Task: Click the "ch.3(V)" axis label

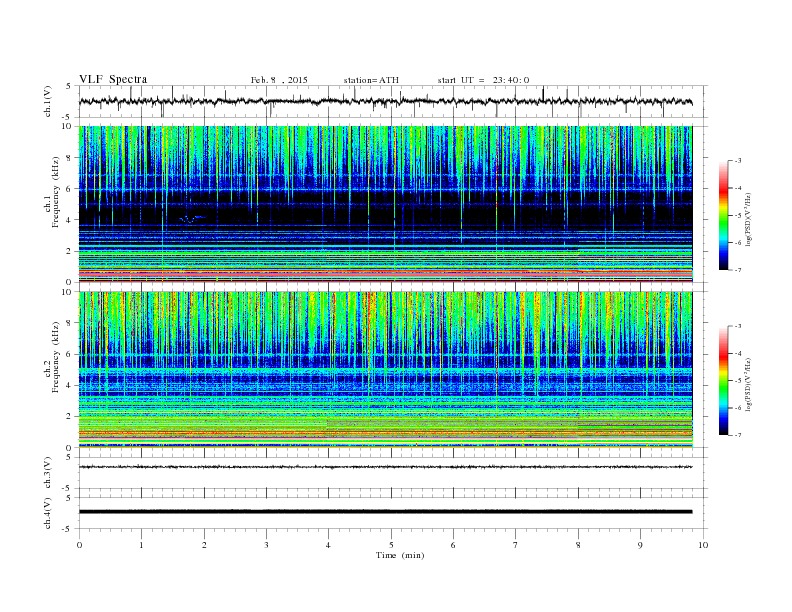Action: [48, 473]
